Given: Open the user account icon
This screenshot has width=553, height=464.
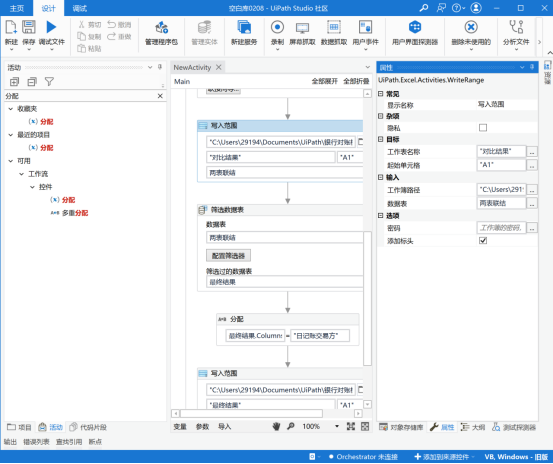Looking at the screenshot, I should tap(476, 8).
